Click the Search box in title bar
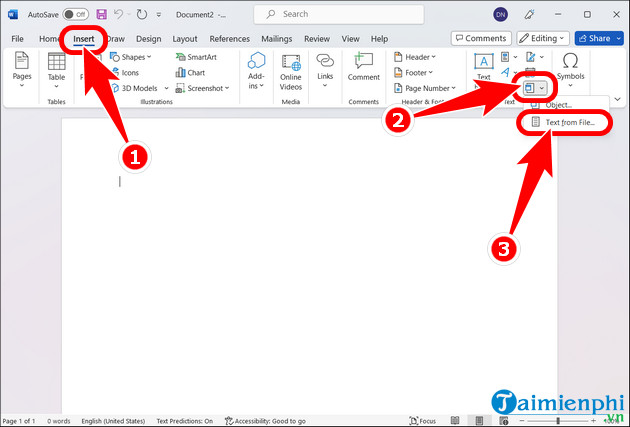The width and height of the screenshot is (630, 427). click(339, 14)
